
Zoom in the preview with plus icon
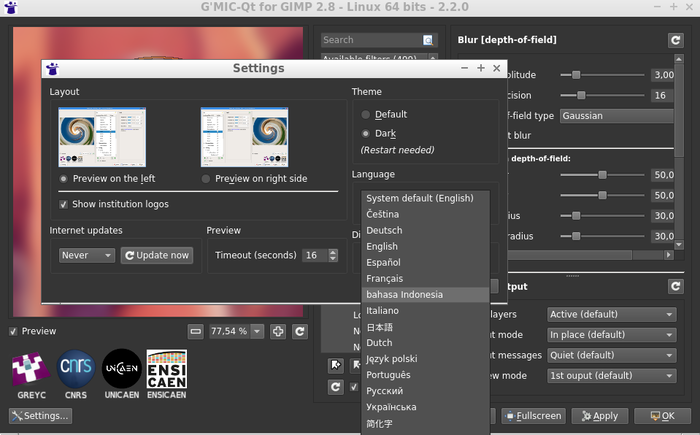(x=278, y=331)
